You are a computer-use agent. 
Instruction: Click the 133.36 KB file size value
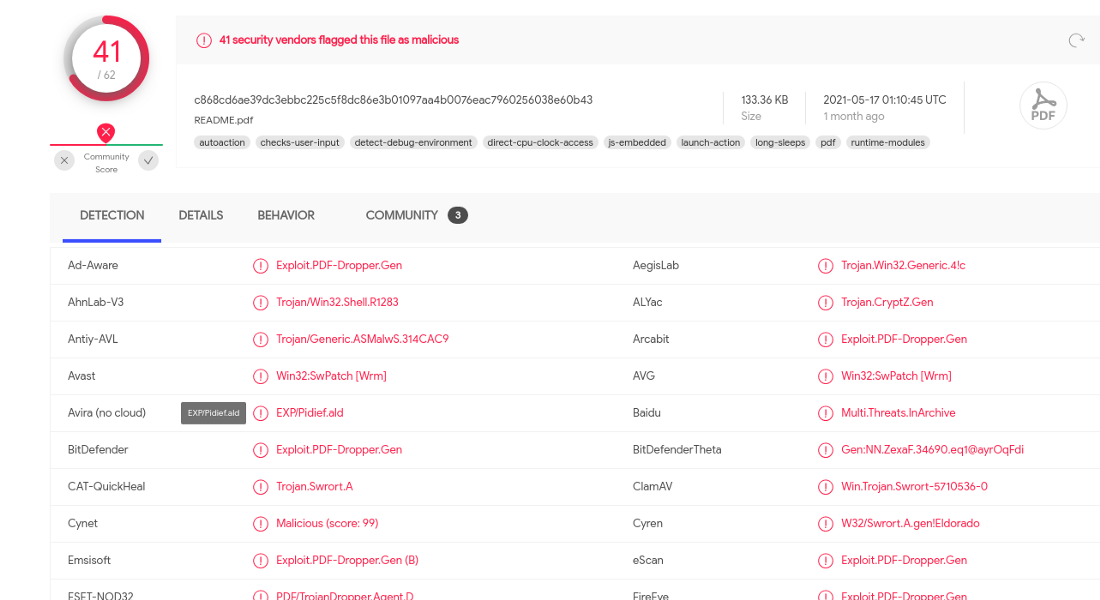coord(765,100)
